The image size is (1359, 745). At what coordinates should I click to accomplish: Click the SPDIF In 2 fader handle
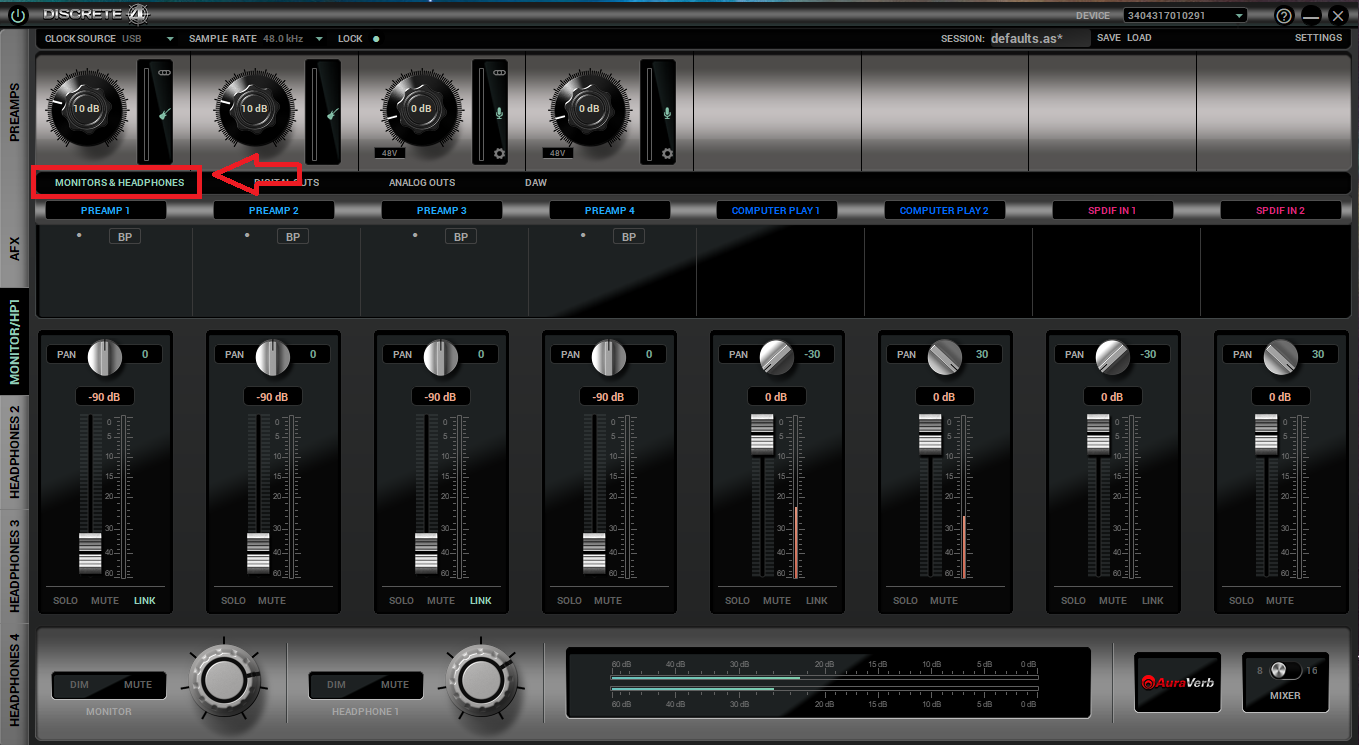[1266, 433]
